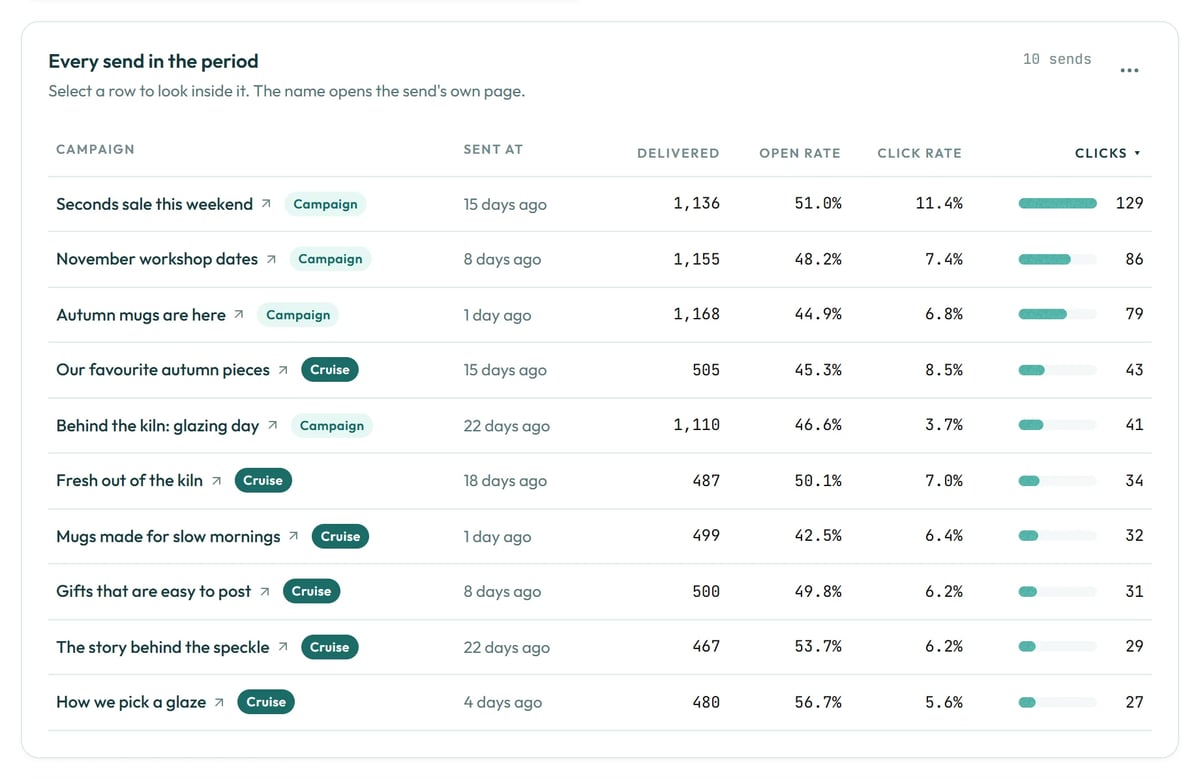
Task: Click the Campaign tag on Seconds sale row
Action: [325, 204]
